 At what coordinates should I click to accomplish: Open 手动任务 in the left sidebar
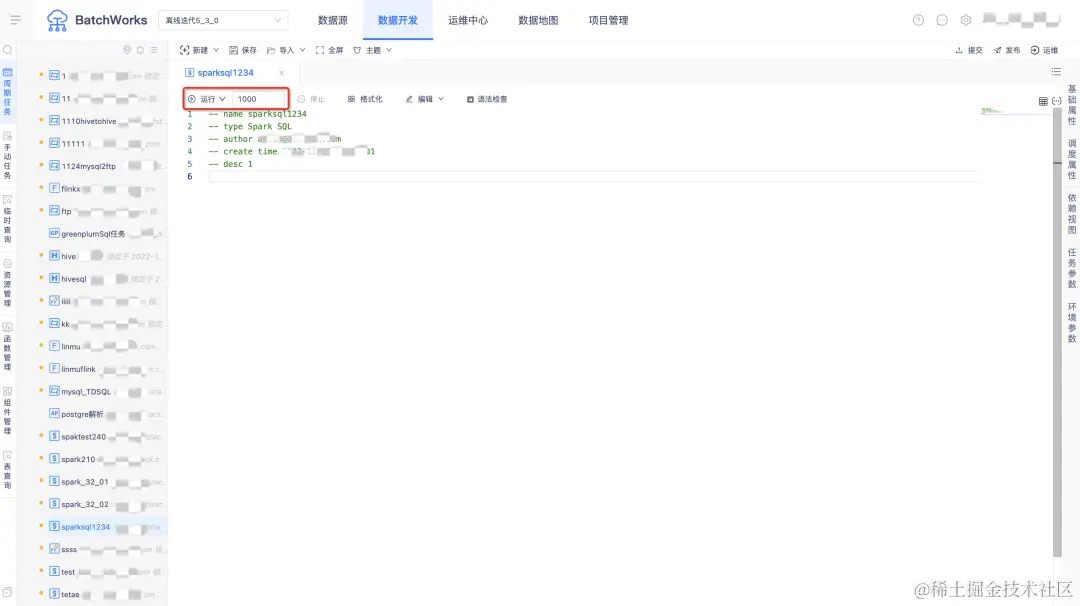click(x=8, y=156)
